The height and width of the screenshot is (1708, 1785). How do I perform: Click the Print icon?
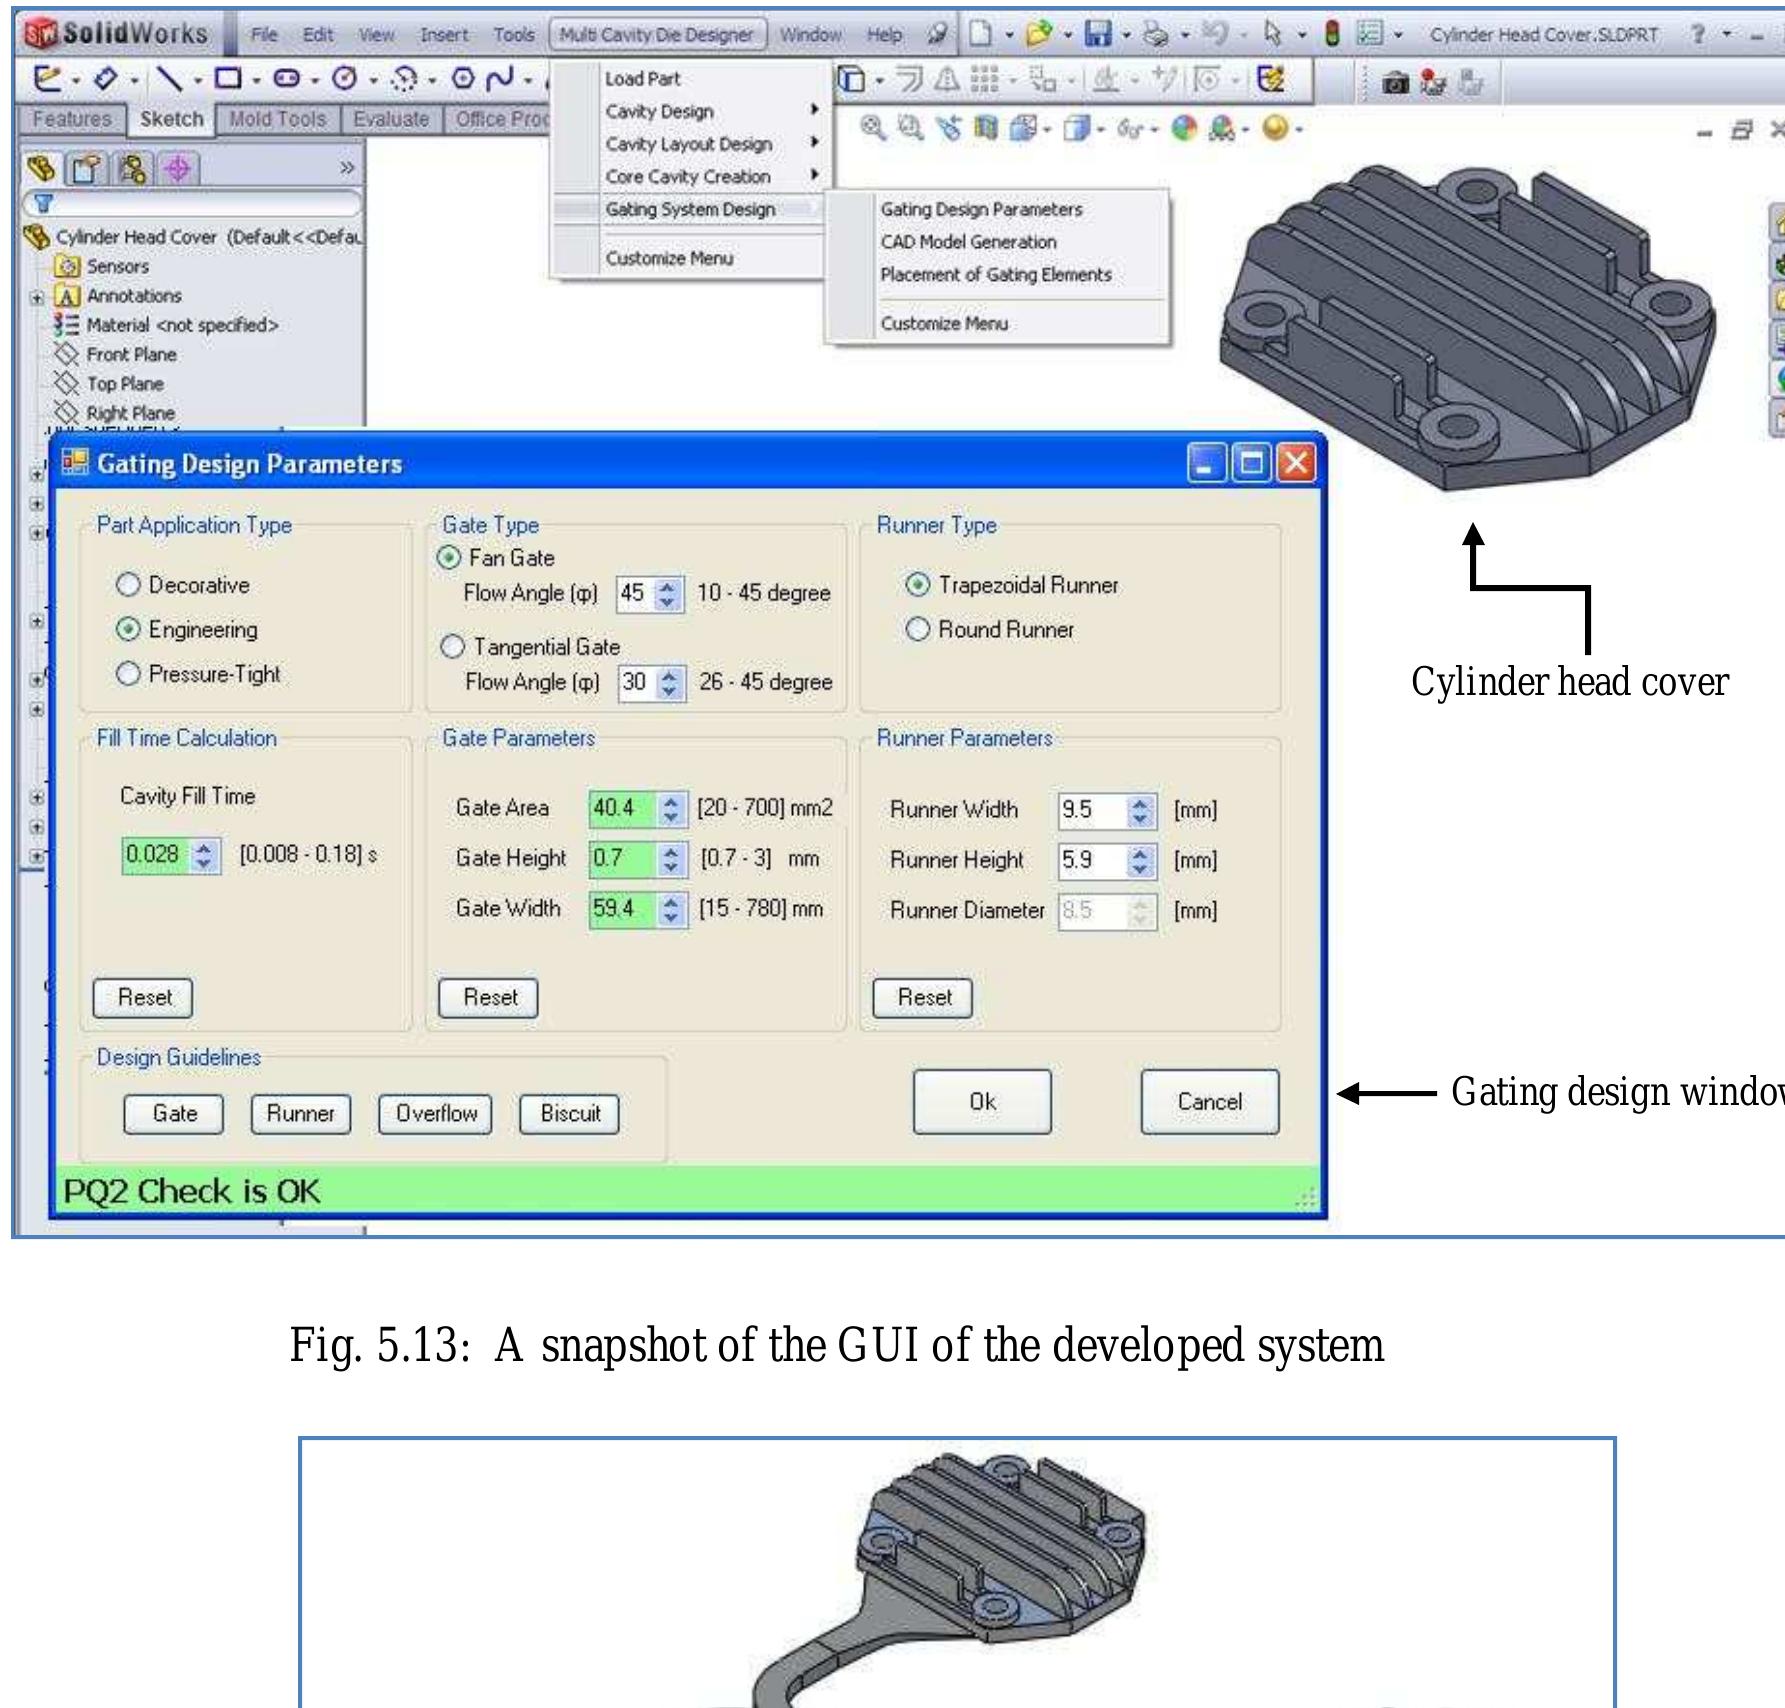[1157, 35]
